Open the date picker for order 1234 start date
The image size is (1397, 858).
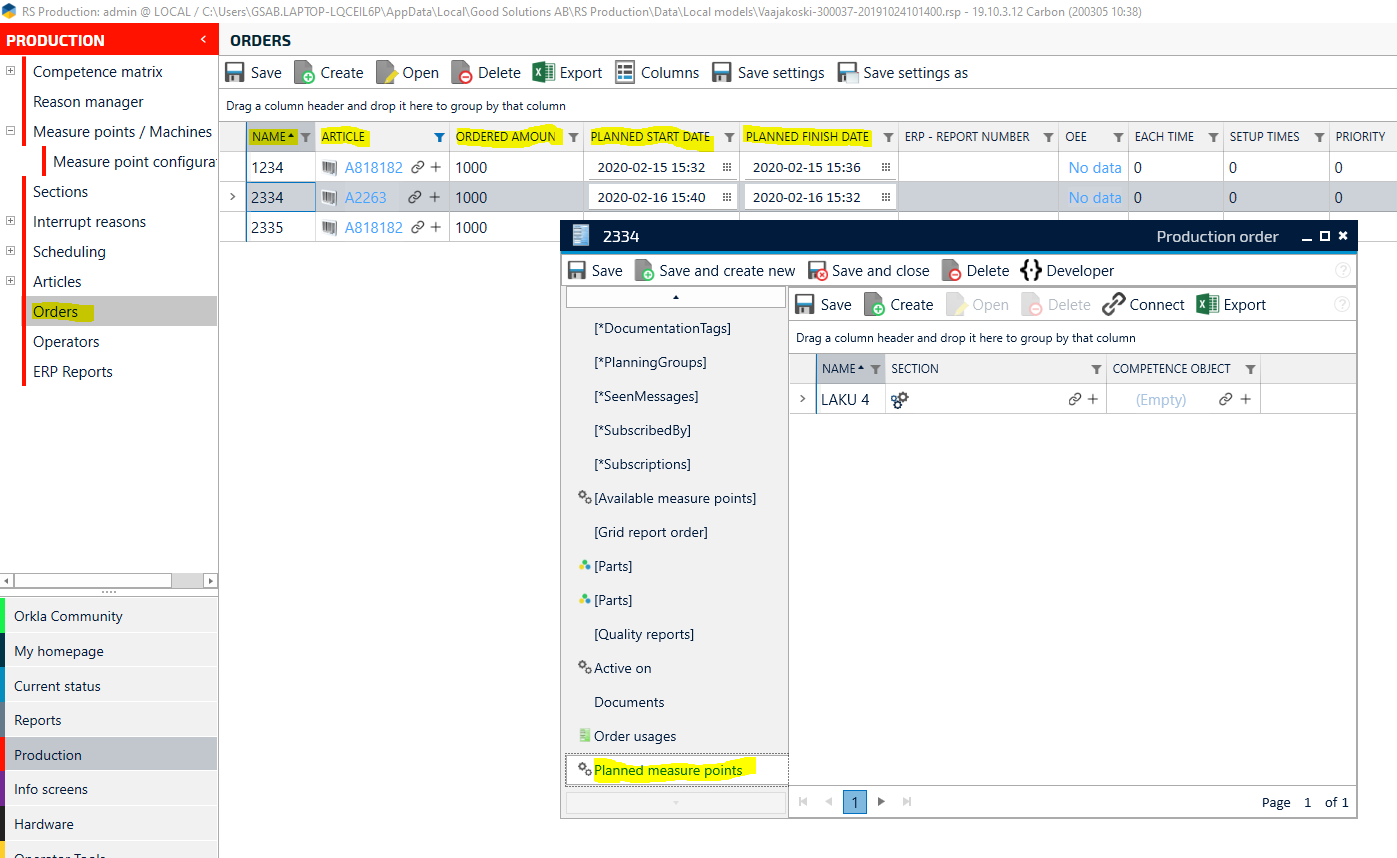coord(727,168)
